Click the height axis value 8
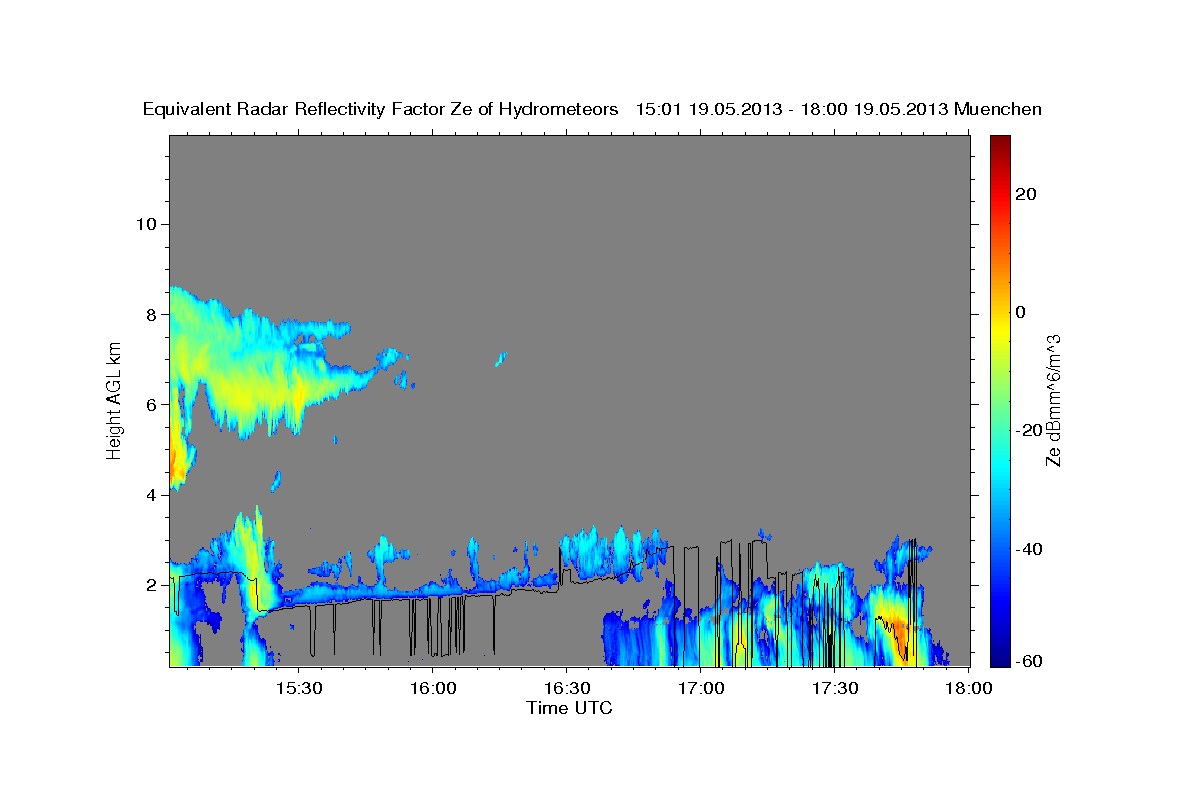This screenshot has width=1200, height=800. click(x=150, y=314)
